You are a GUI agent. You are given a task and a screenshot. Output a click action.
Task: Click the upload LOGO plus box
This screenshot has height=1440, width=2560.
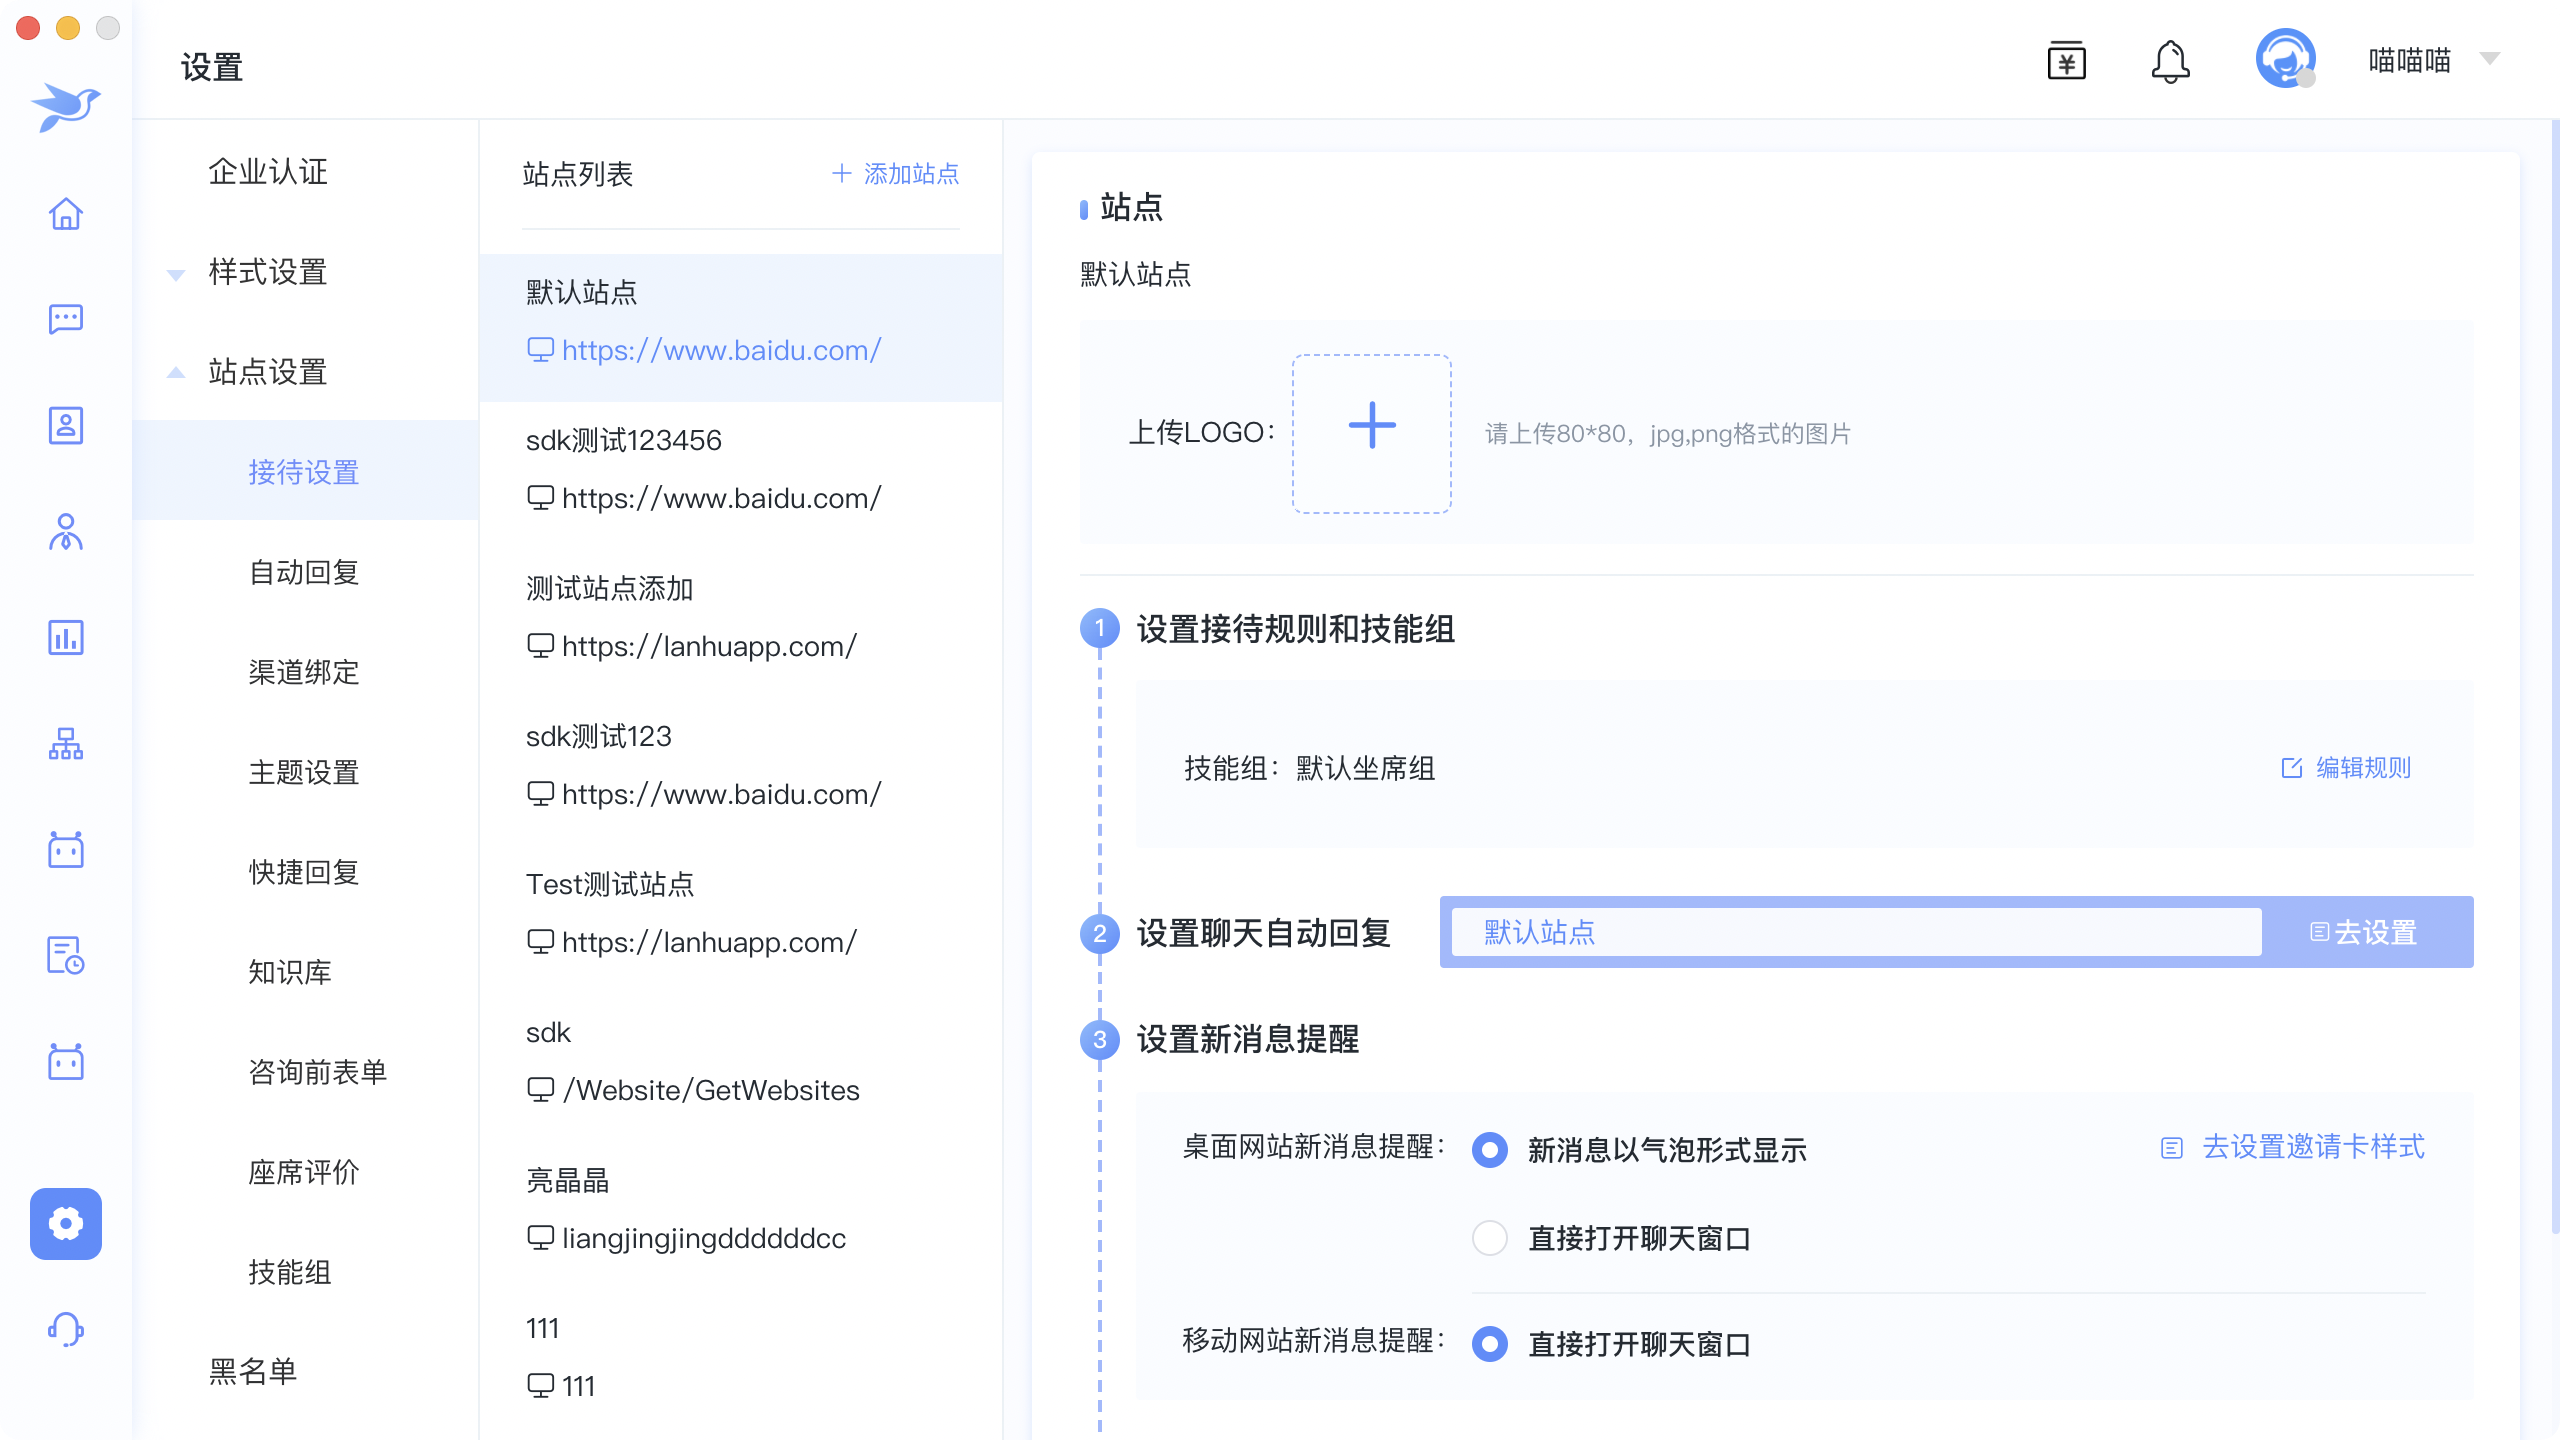pos(1371,433)
